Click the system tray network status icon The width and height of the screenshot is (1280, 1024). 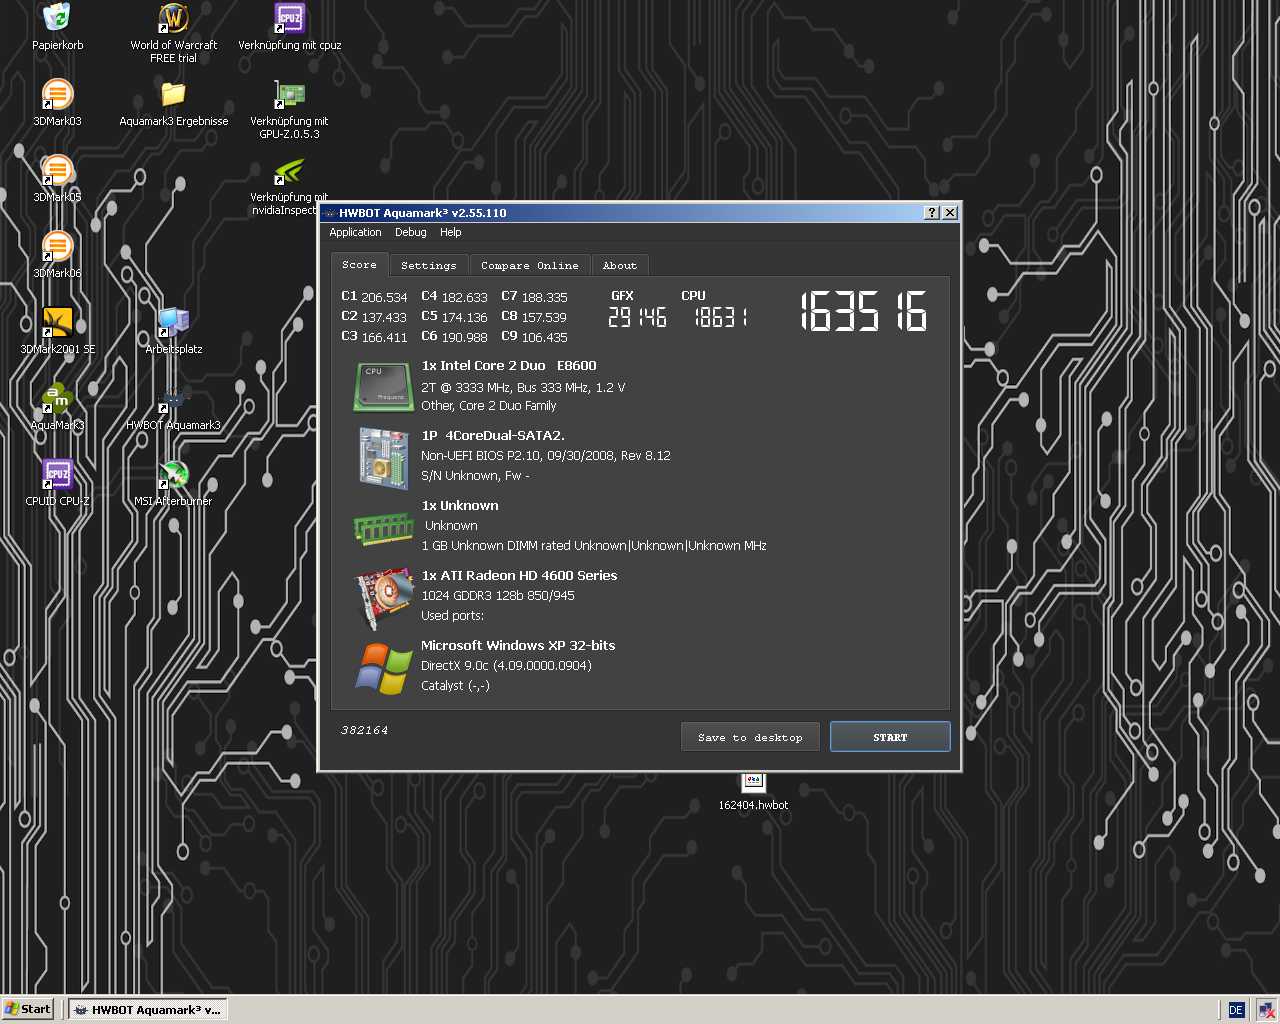(1266, 1010)
